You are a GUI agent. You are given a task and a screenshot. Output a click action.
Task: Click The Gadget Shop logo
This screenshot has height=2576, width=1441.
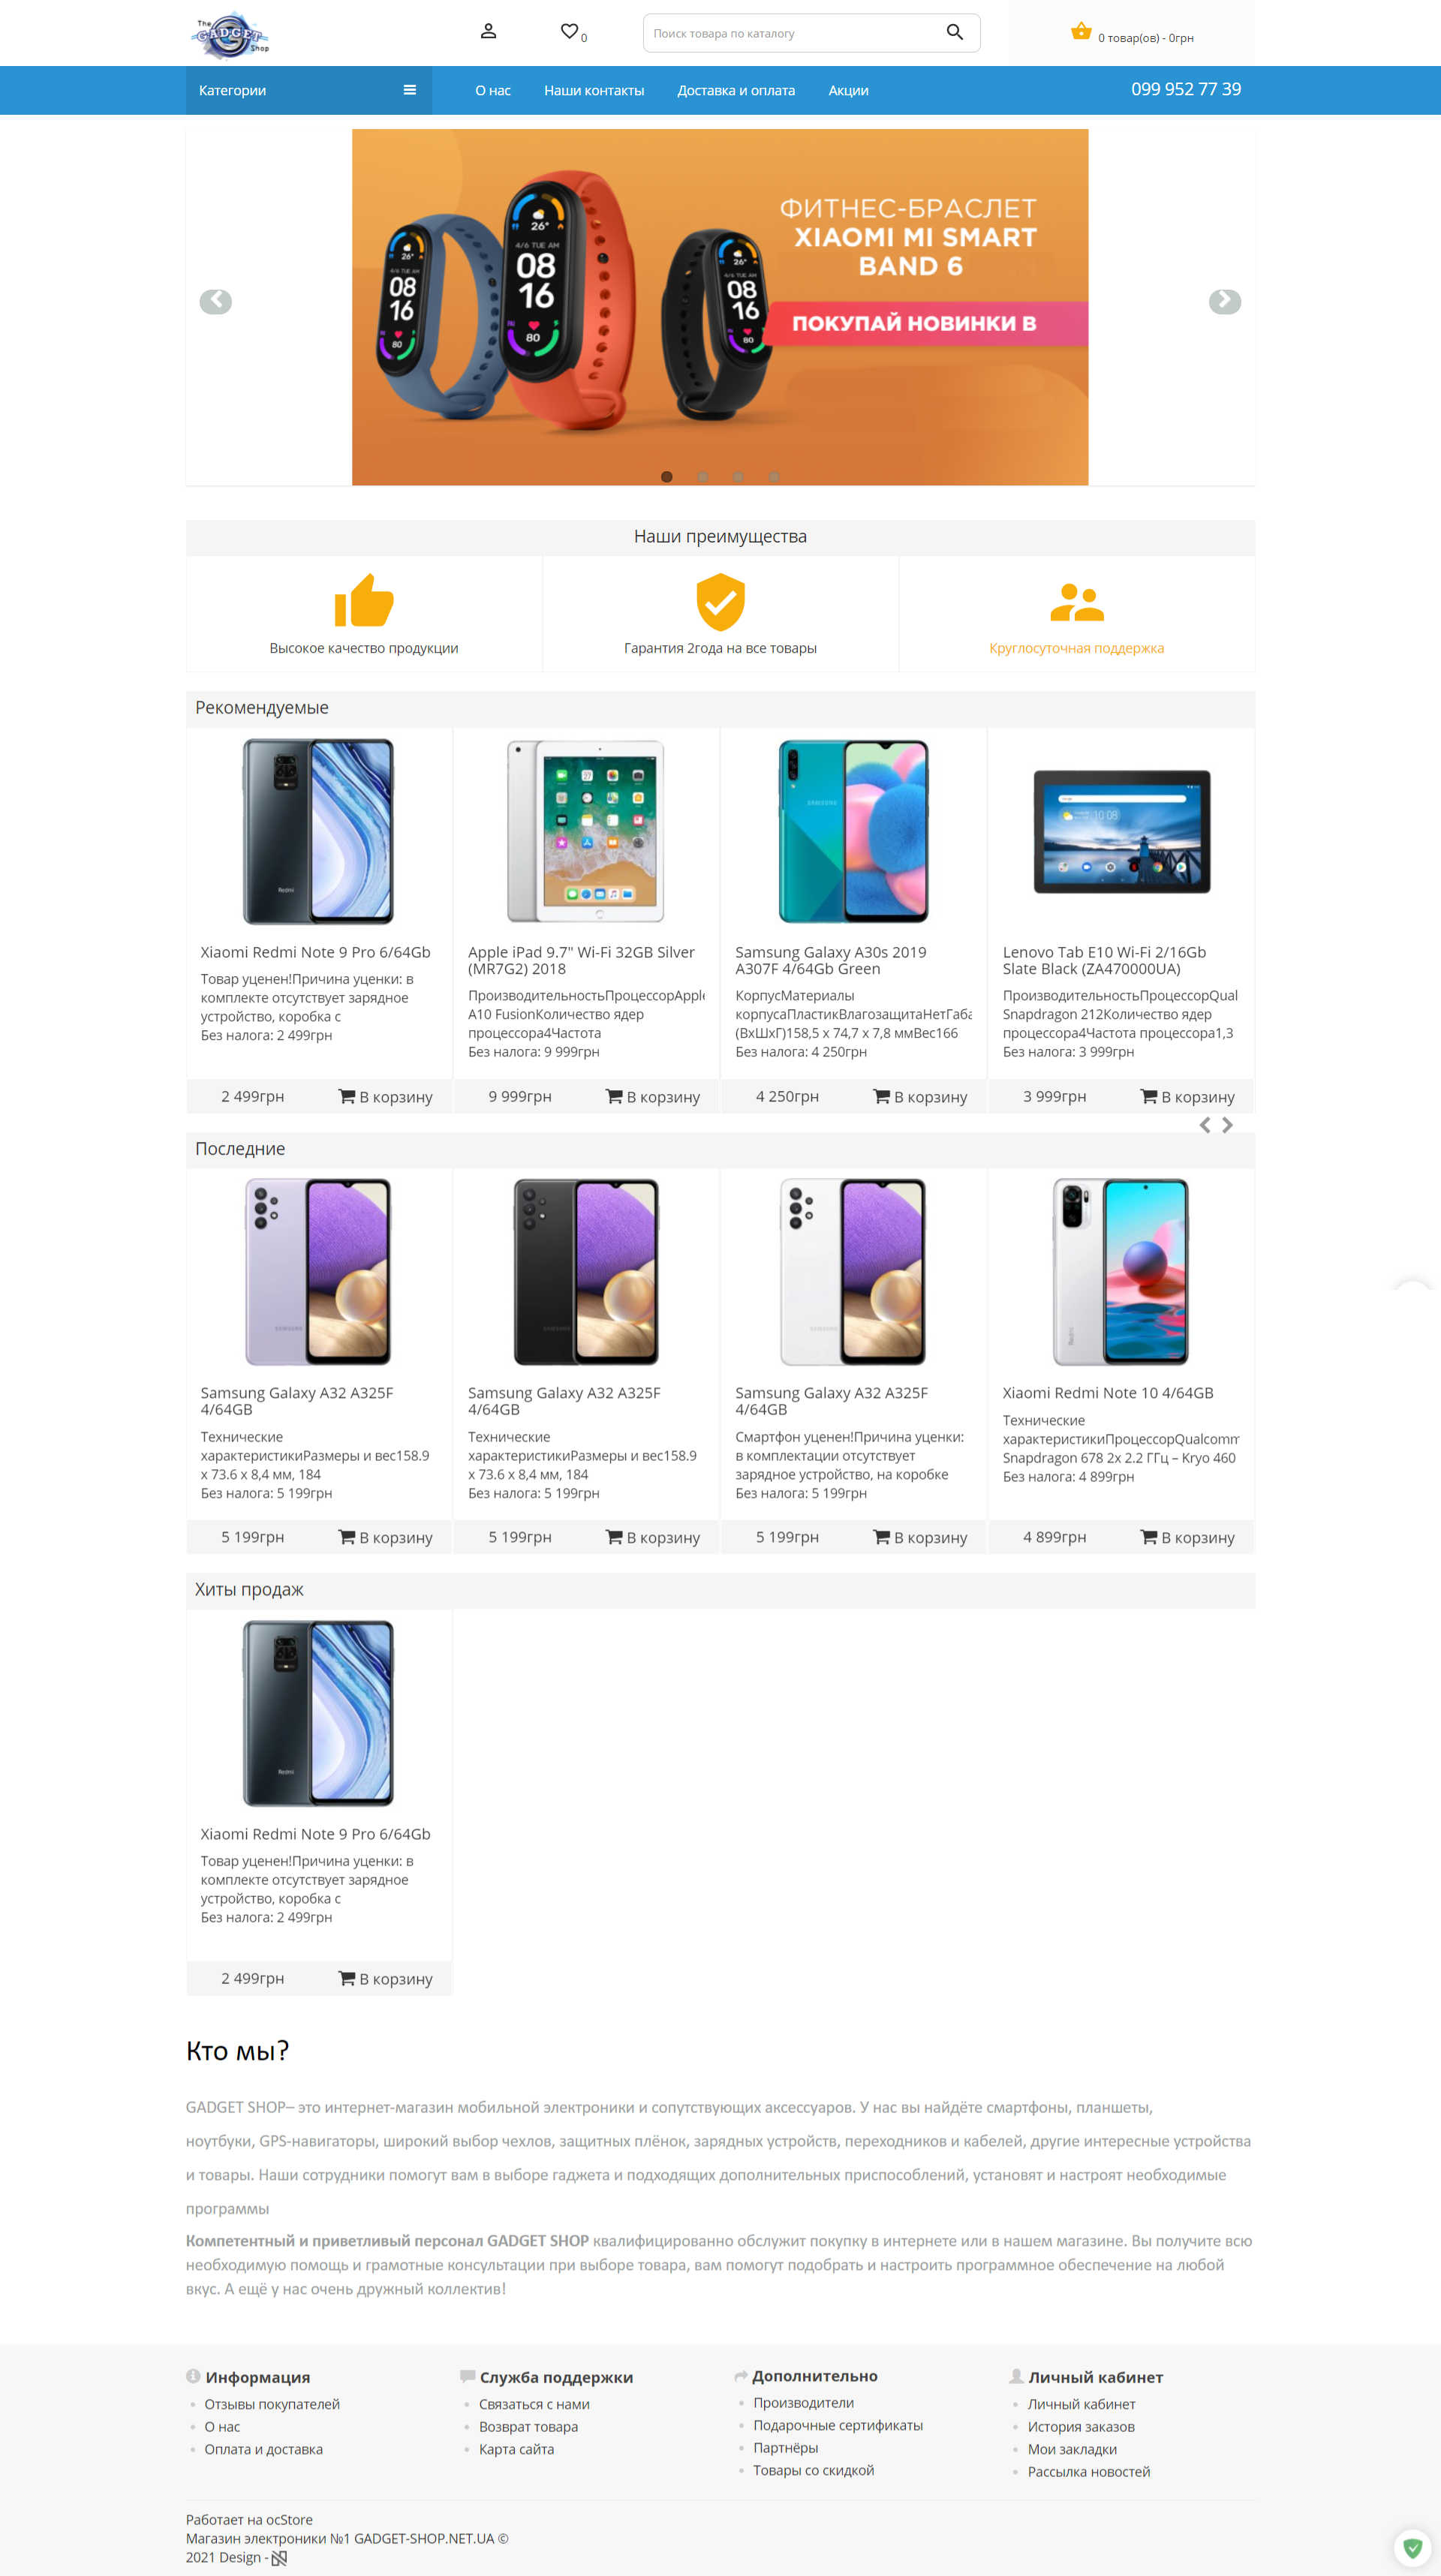(x=231, y=35)
